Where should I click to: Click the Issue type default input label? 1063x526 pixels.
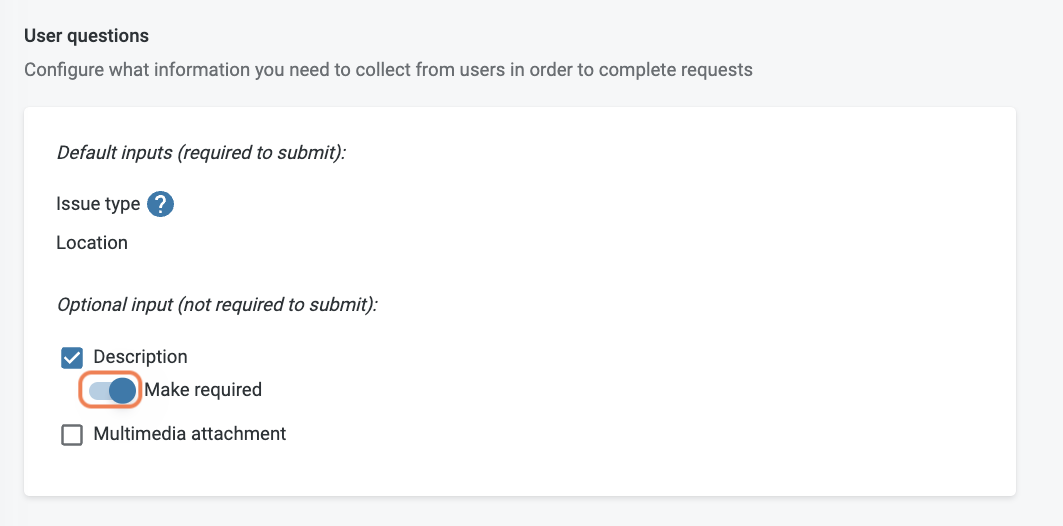pyautogui.click(x=98, y=203)
